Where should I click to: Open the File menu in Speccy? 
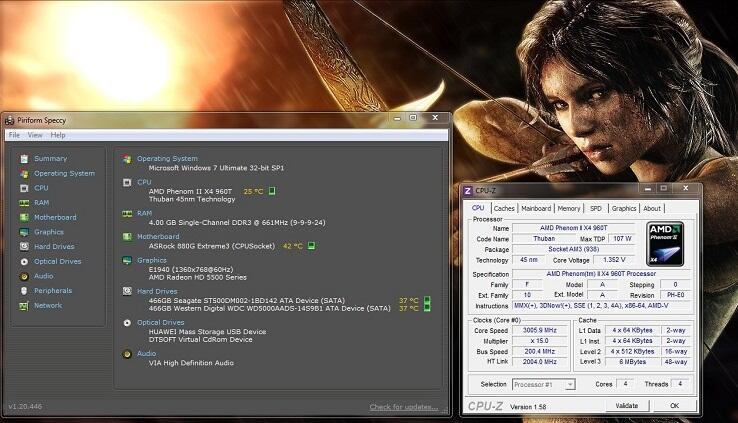(14, 135)
